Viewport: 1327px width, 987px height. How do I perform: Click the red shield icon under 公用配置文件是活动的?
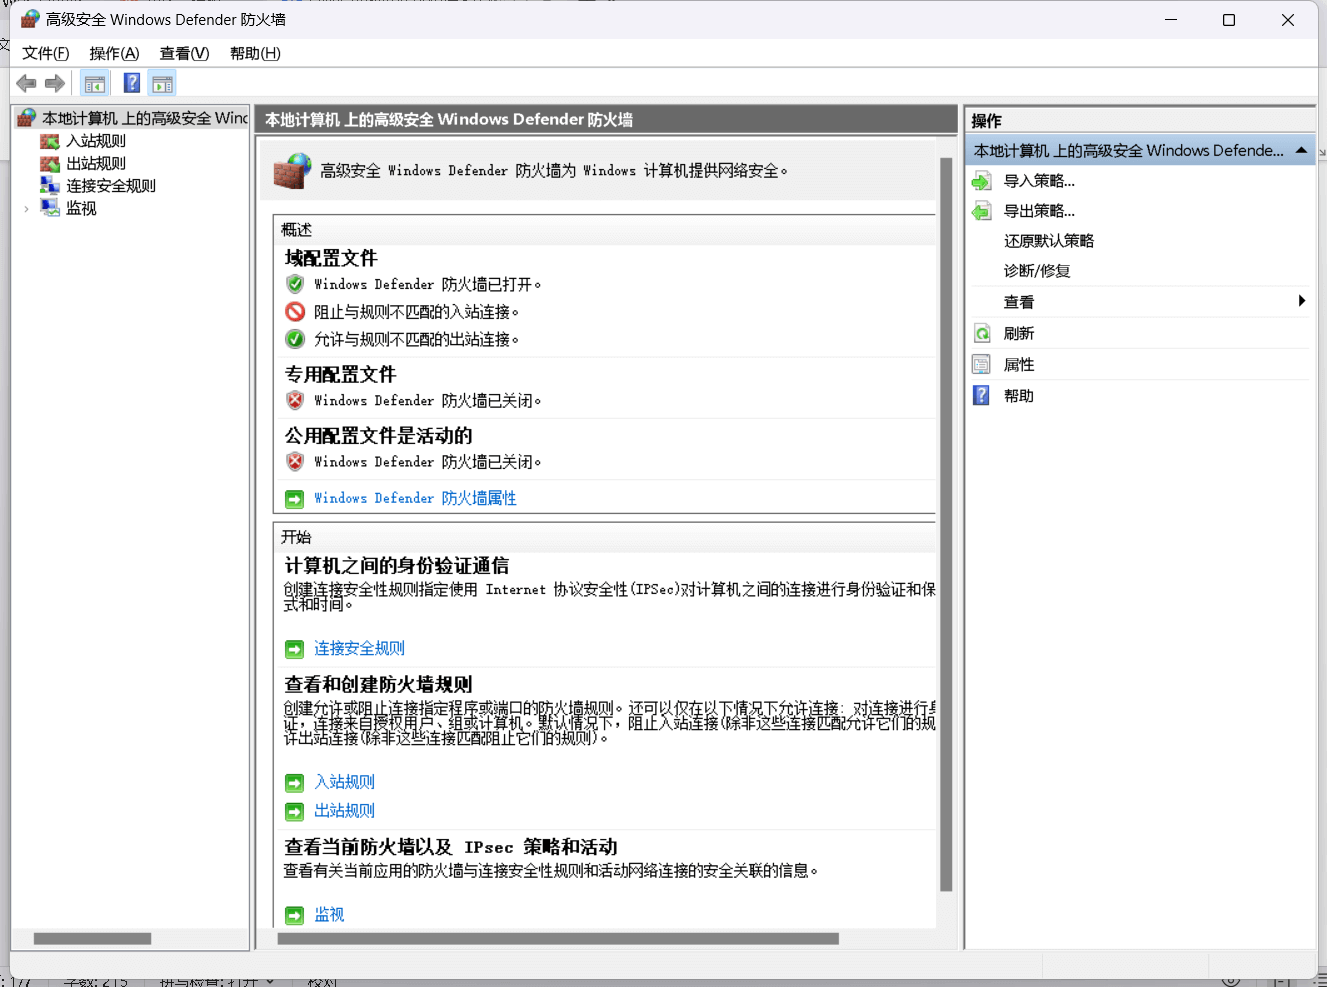295,461
